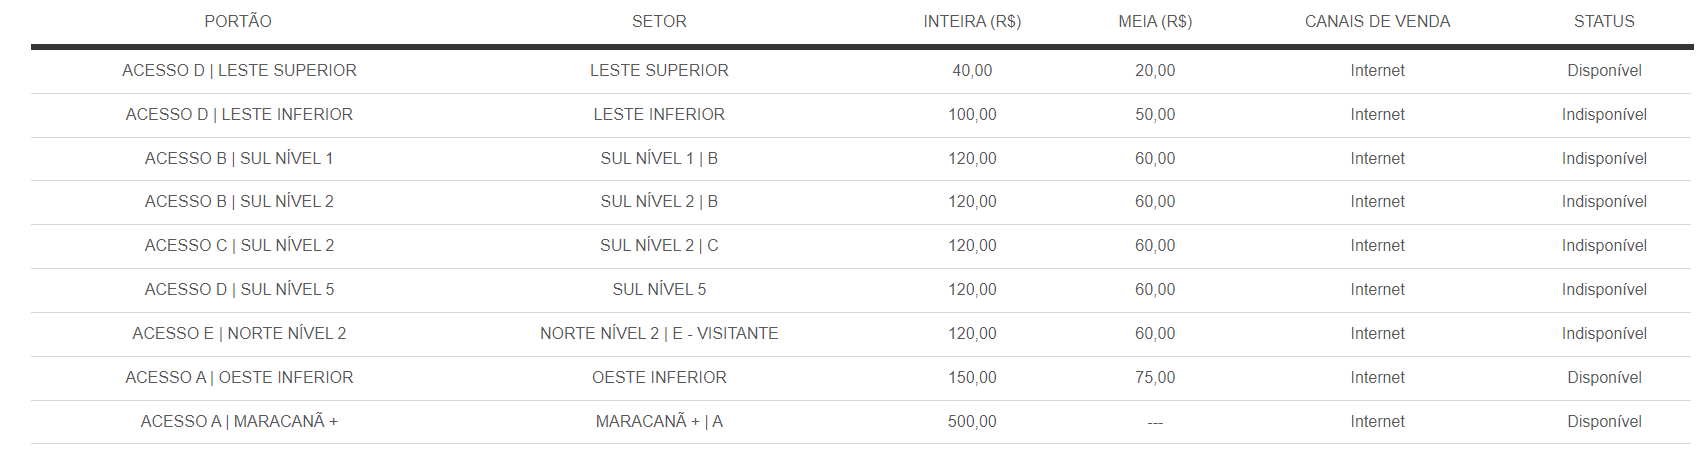
Task: Click the Internet sales channel for LESTE SUPERIOR
Action: pos(1377,71)
